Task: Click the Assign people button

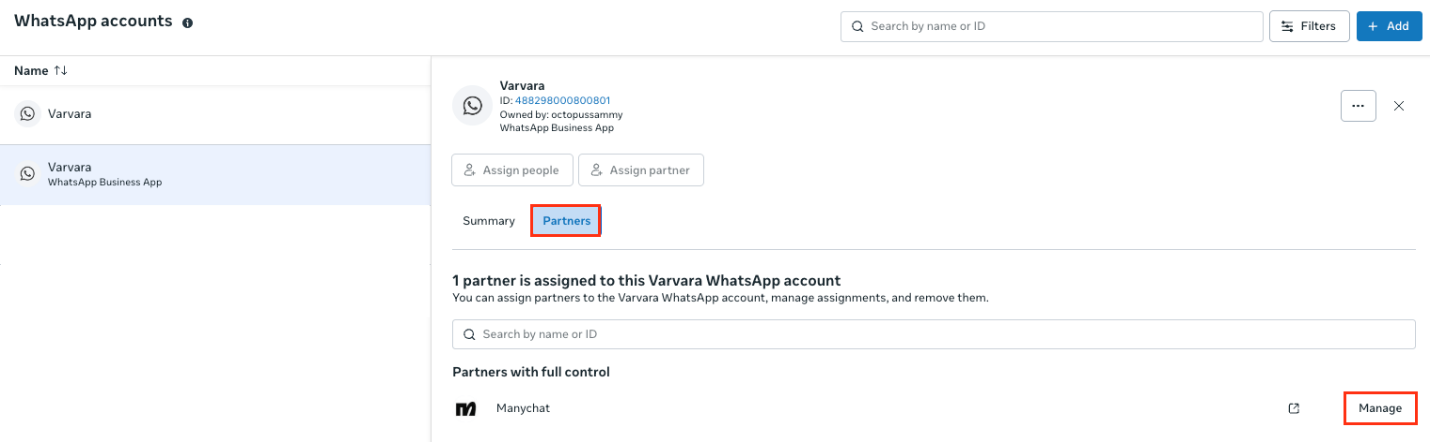Action: 513,170
